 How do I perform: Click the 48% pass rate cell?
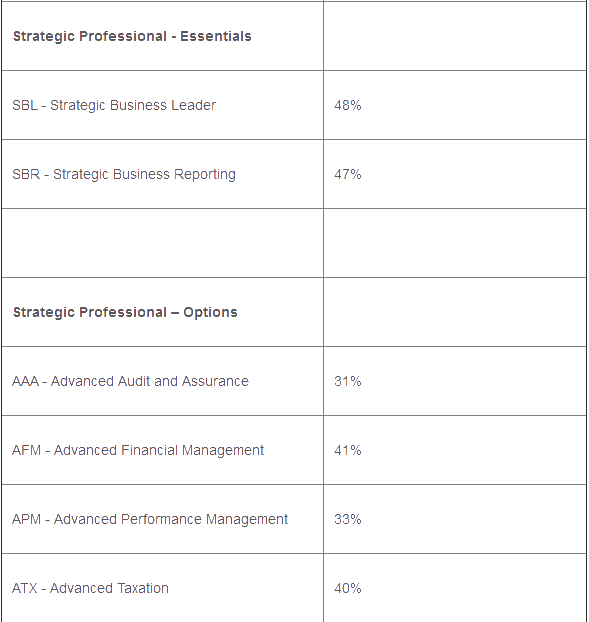click(x=455, y=105)
